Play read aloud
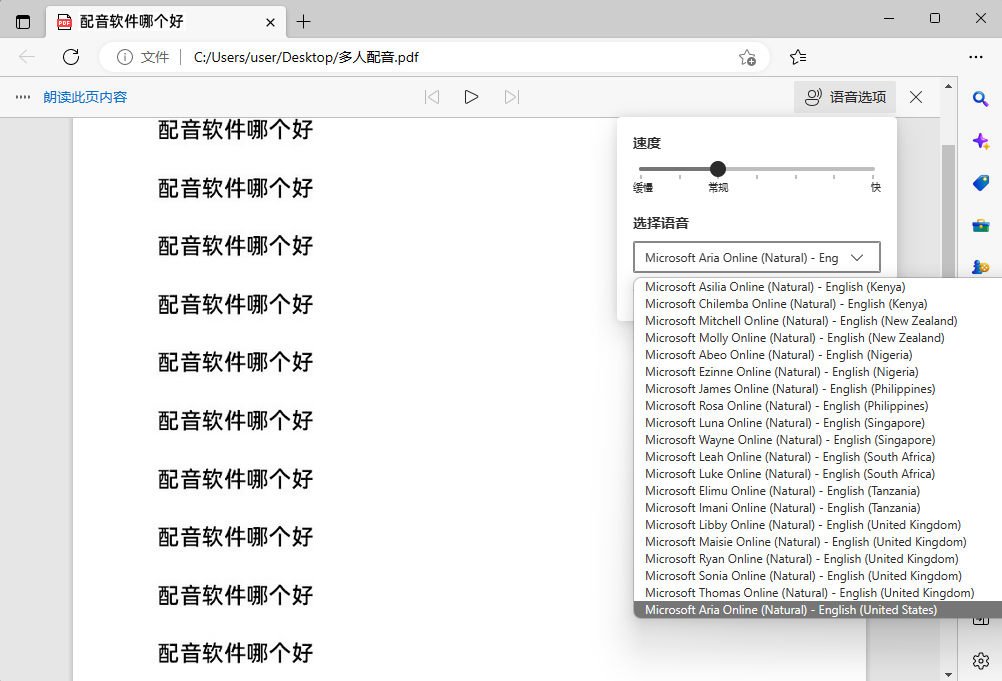 (x=471, y=97)
